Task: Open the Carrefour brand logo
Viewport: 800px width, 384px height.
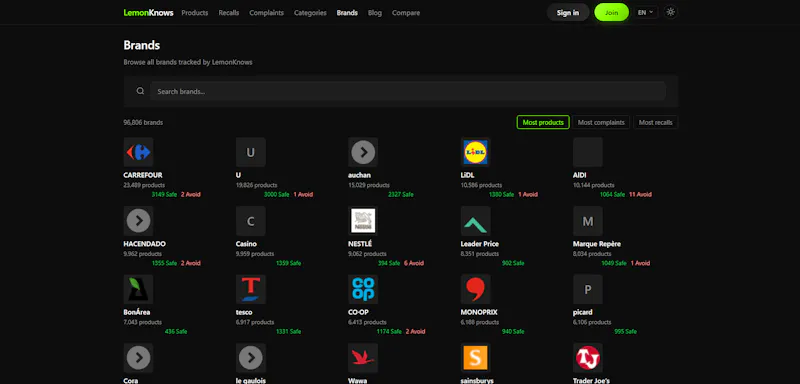Action: (138, 152)
